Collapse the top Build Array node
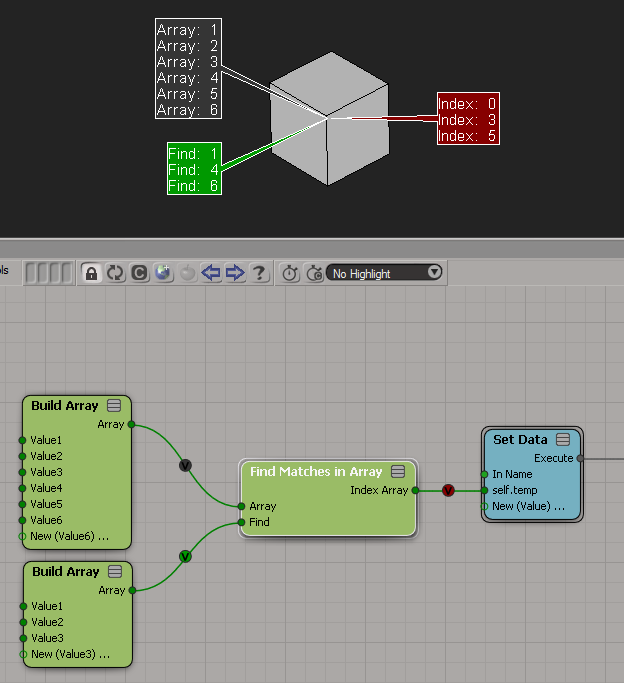The width and height of the screenshot is (624, 683). (115, 406)
